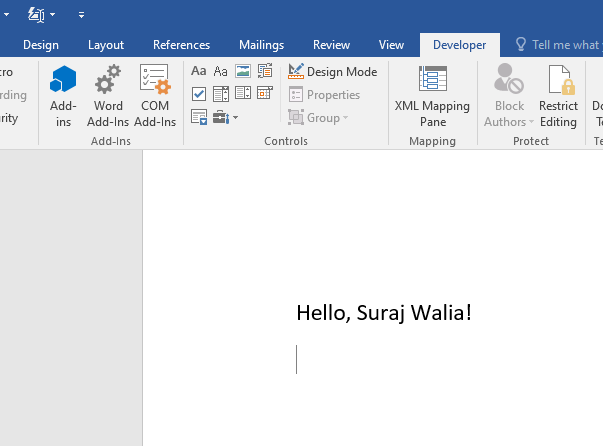
Task: Open the Add-ins store button
Action: (63, 96)
